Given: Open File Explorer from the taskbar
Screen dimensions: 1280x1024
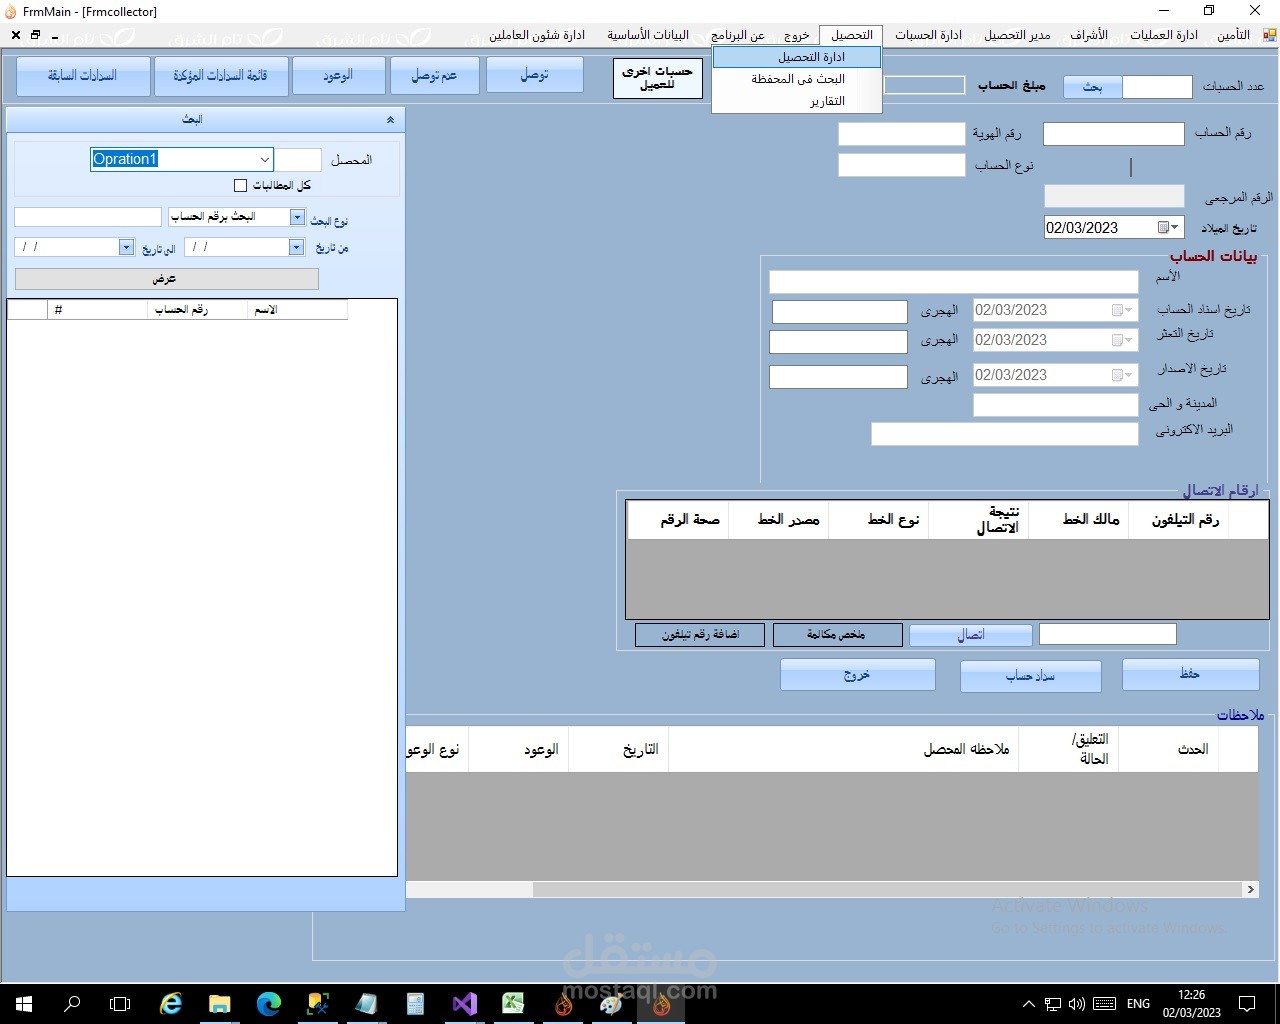Looking at the screenshot, I should (x=220, y=1003).
